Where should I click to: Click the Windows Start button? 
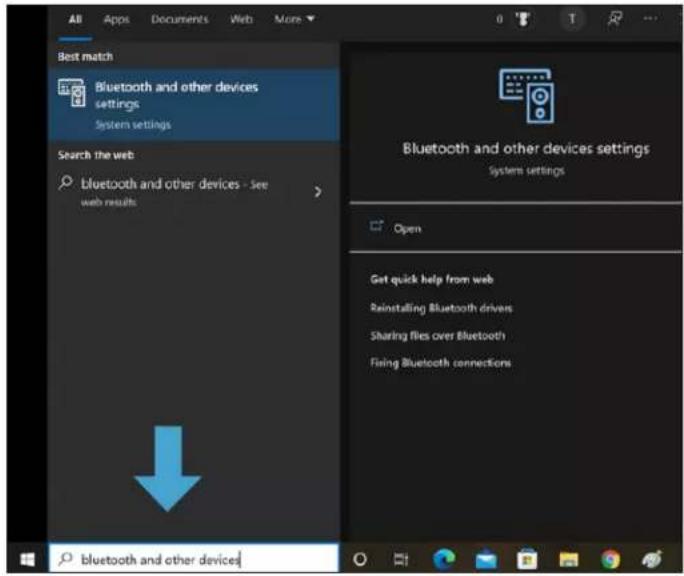[27, 559]
